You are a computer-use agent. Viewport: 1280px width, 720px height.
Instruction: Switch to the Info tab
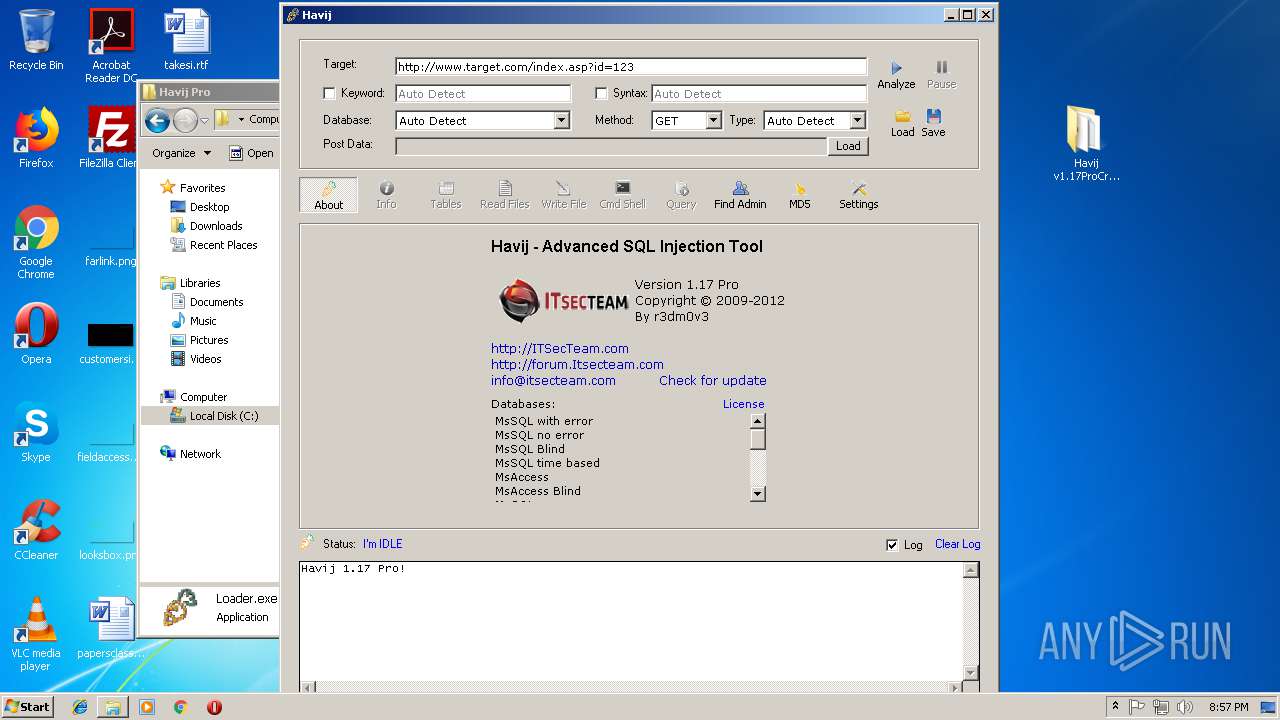[386, 195]
